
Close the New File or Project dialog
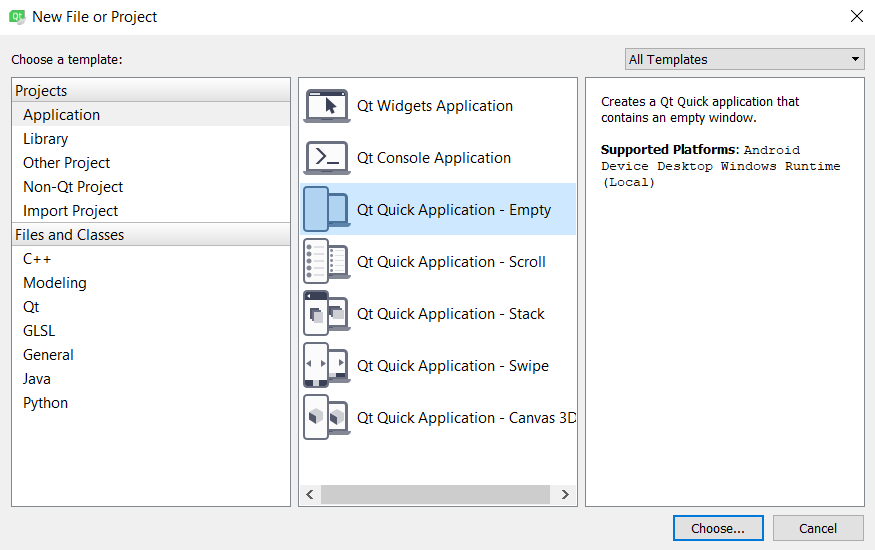click(x=857, y=16)
